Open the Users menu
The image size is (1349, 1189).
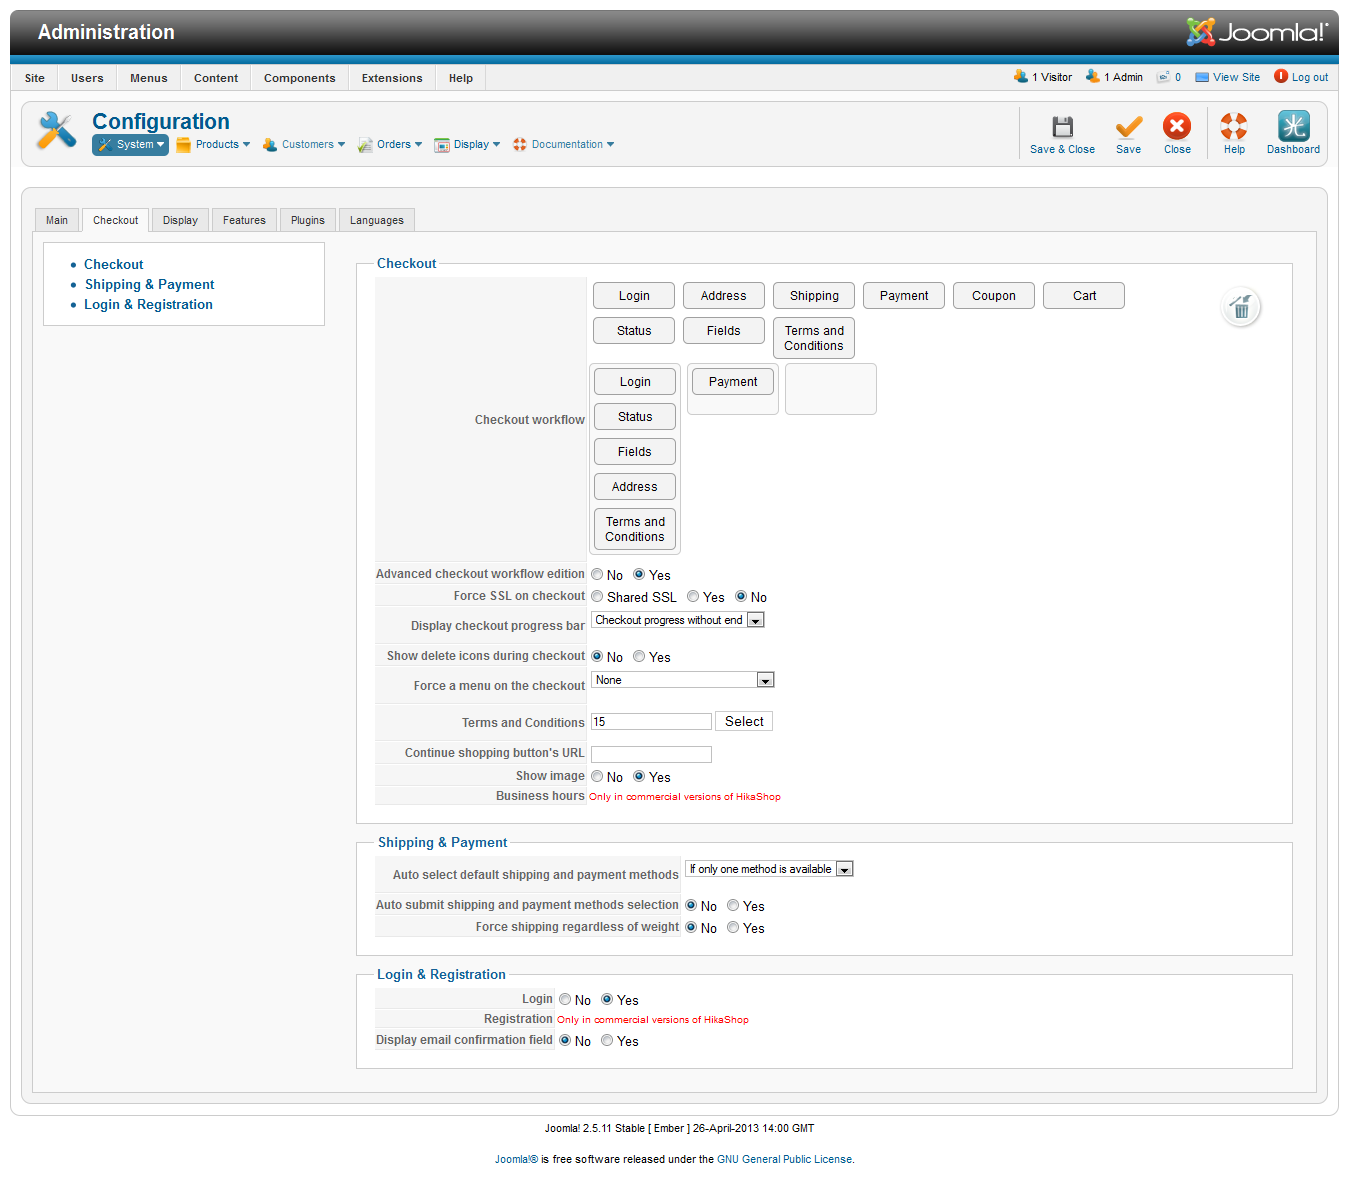coord(87,78)
